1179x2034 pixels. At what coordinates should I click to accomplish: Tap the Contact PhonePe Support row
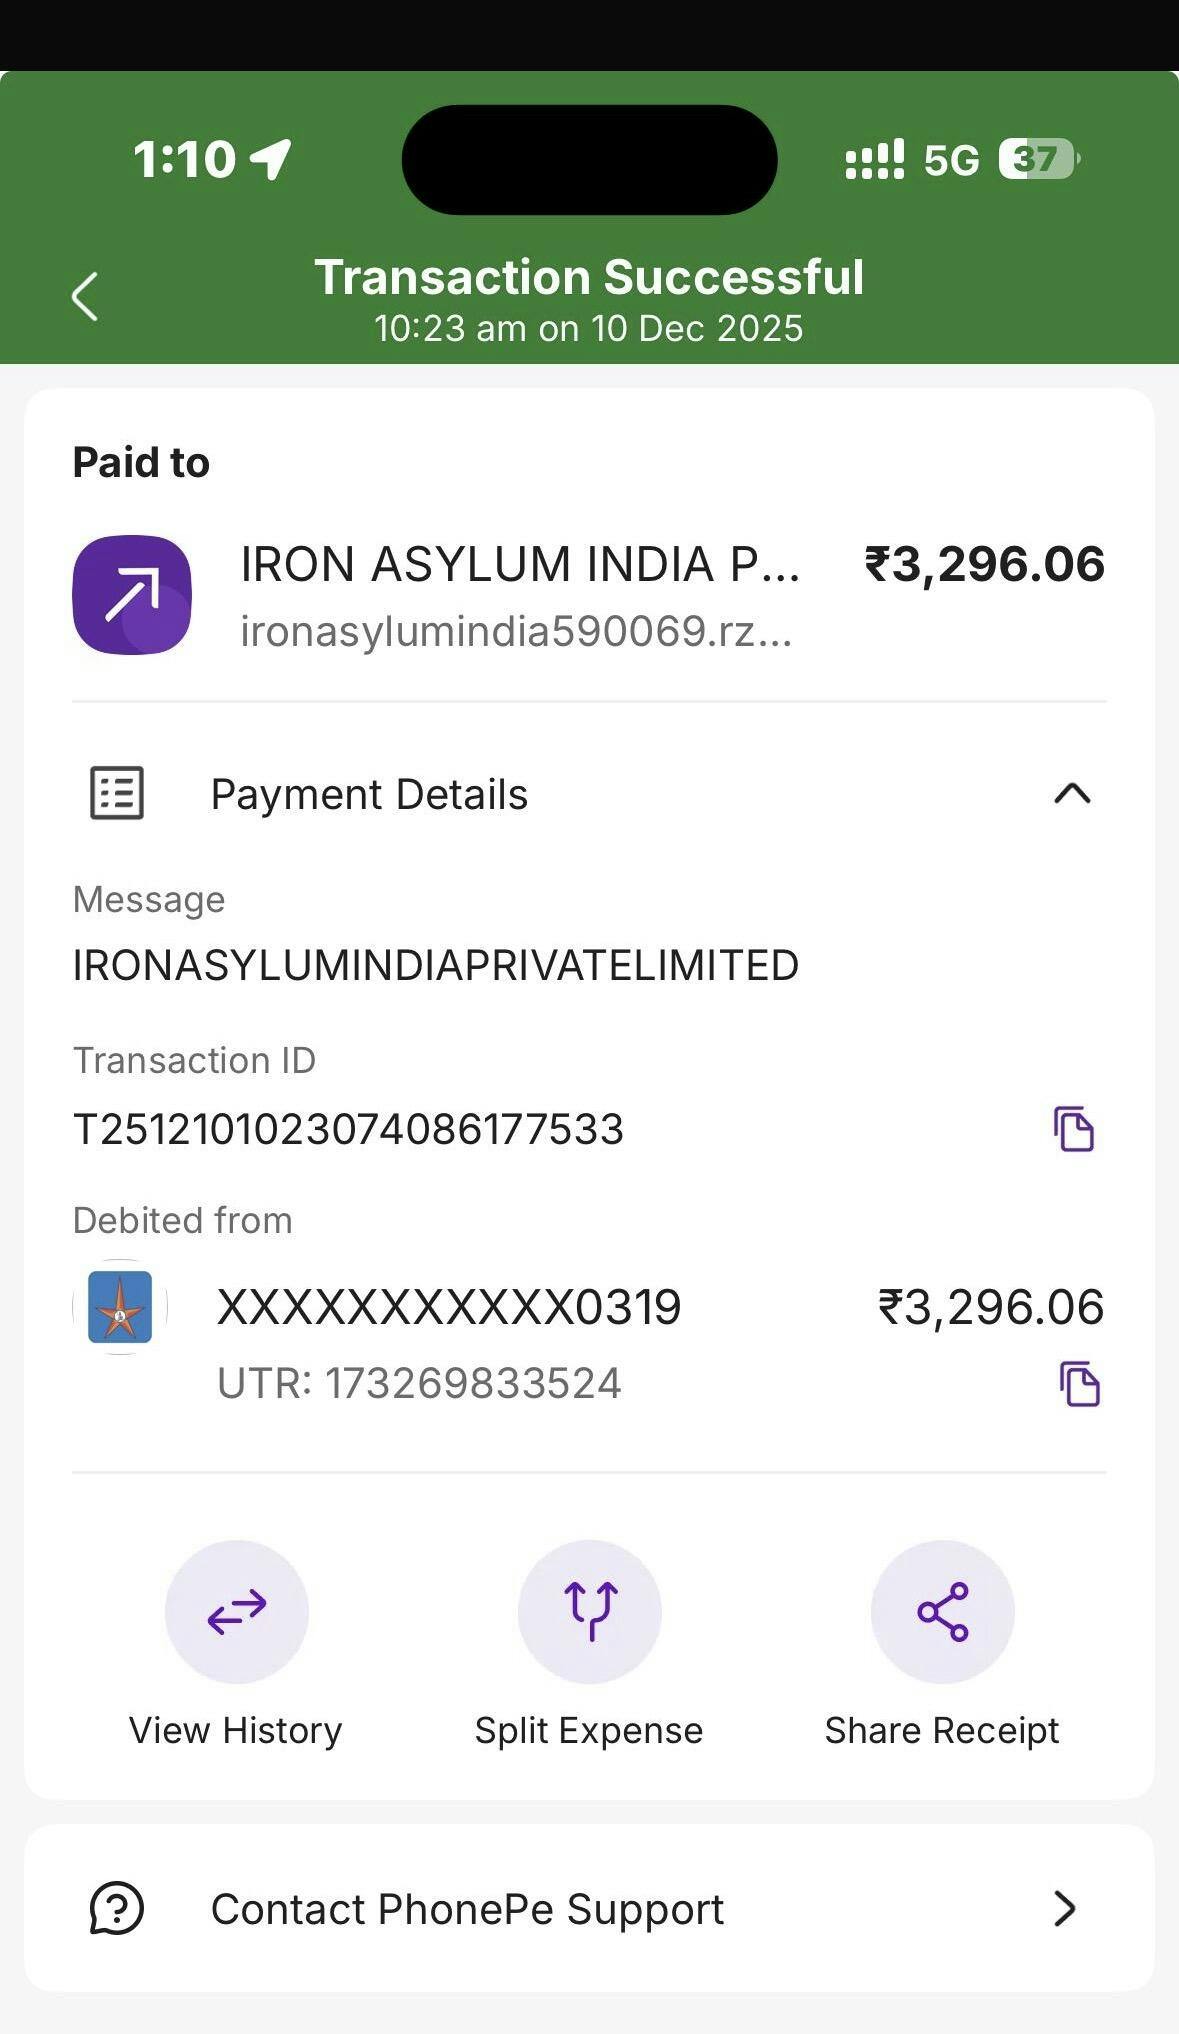467,1909
